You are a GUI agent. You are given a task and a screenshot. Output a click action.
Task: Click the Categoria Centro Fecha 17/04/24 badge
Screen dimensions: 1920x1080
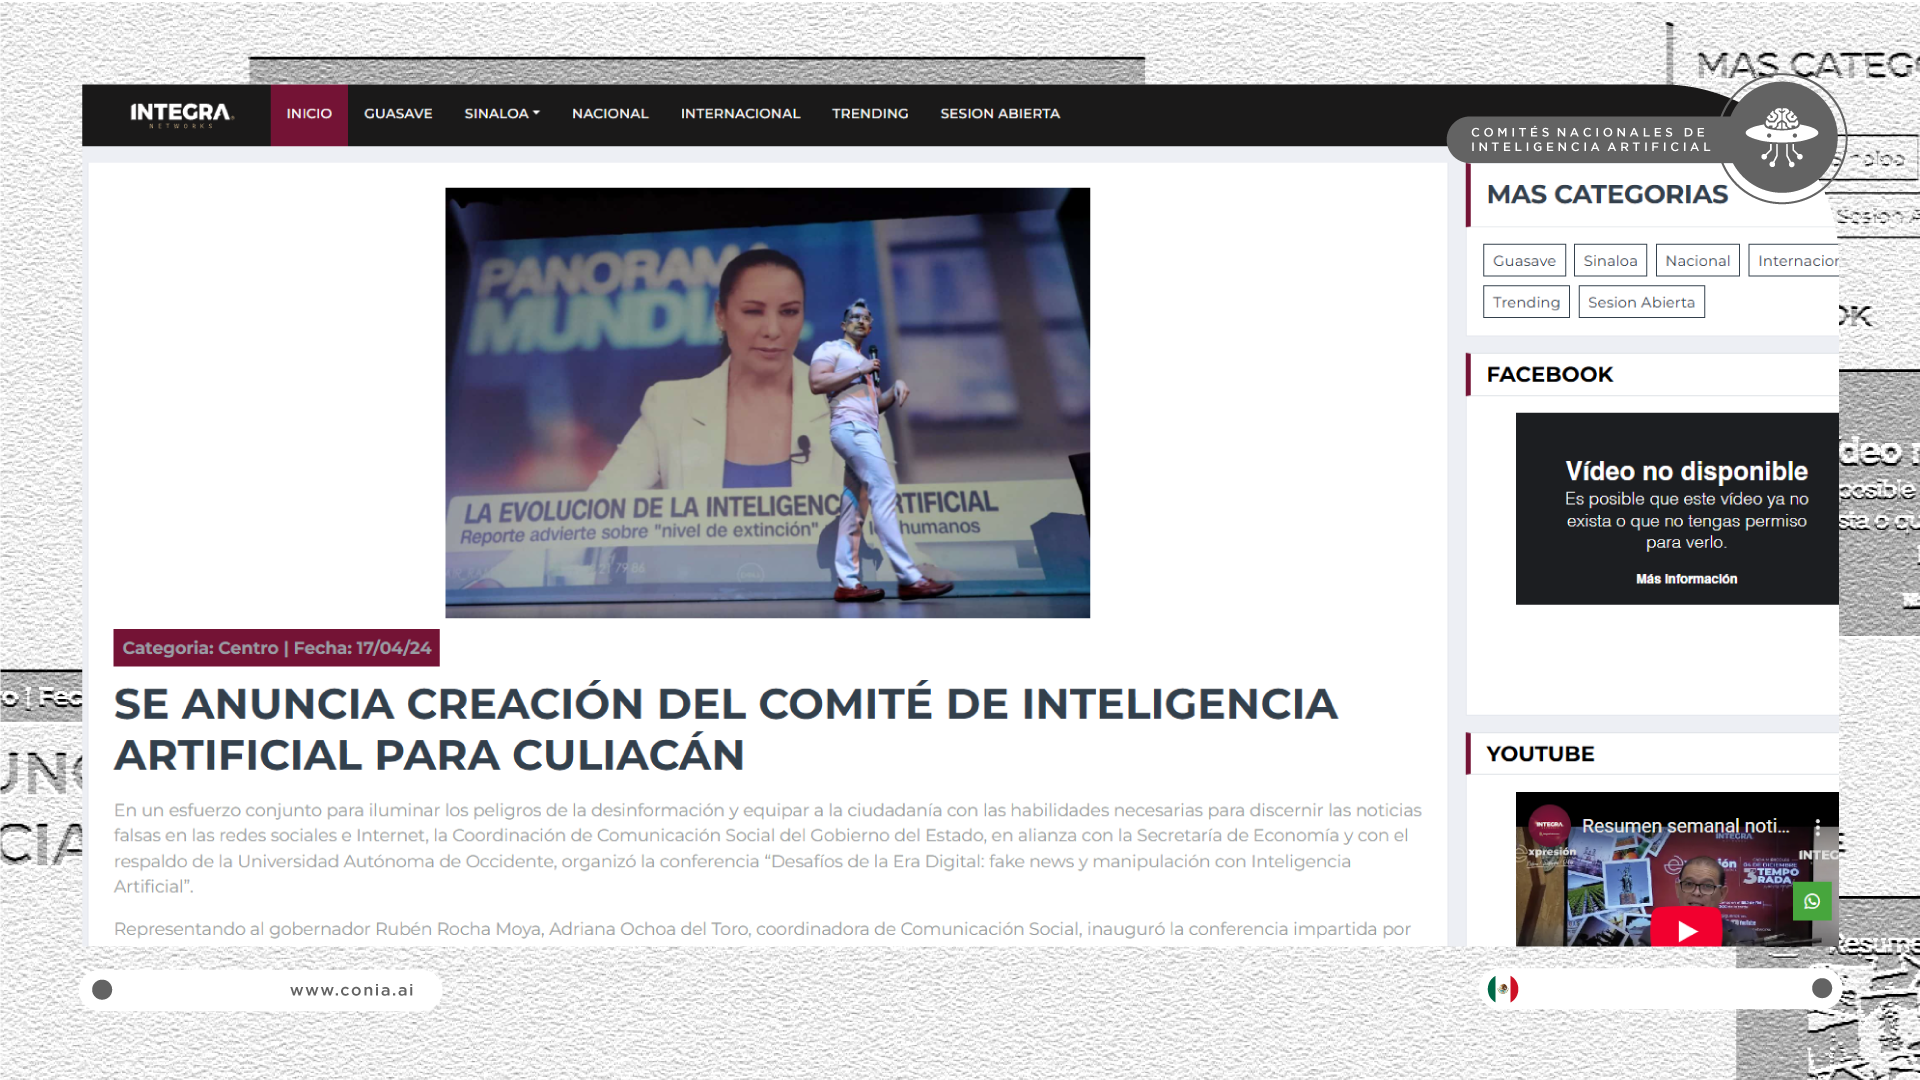[x=276, y=647]
